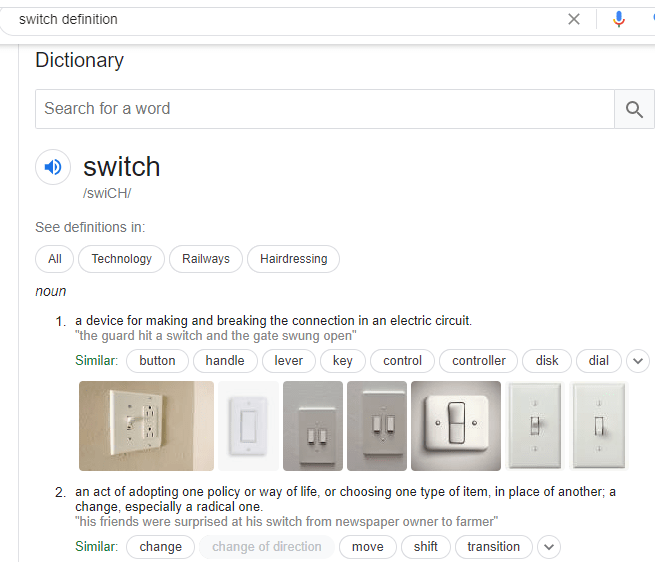Click the similar word 'button'

[157, 361]
